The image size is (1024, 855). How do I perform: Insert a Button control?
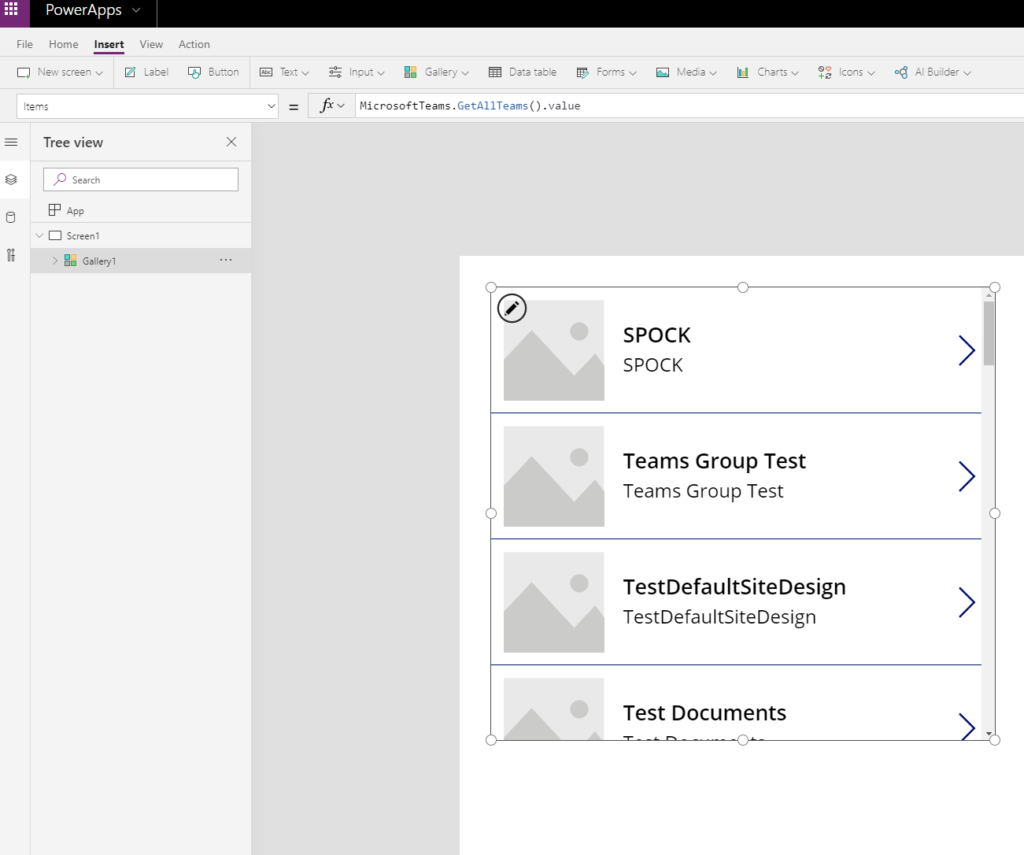coord(214,73)
